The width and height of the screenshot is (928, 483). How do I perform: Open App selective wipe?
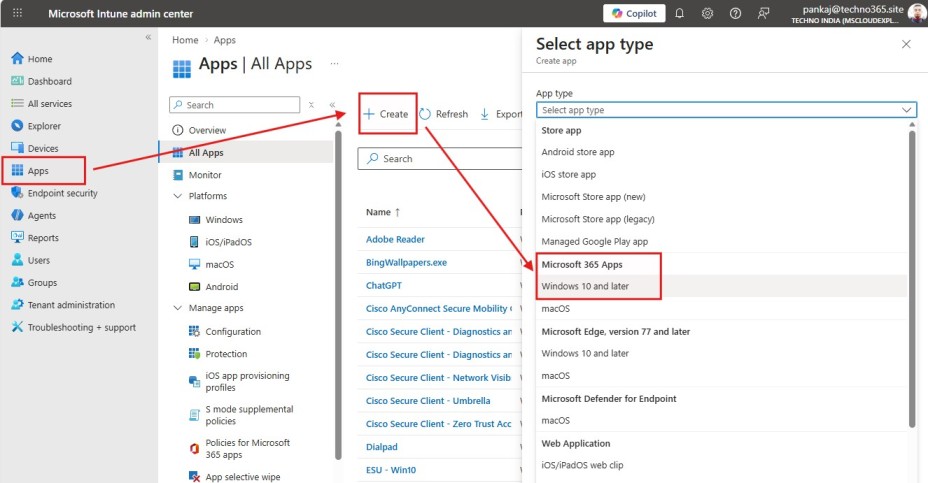(x=234, y=476)
